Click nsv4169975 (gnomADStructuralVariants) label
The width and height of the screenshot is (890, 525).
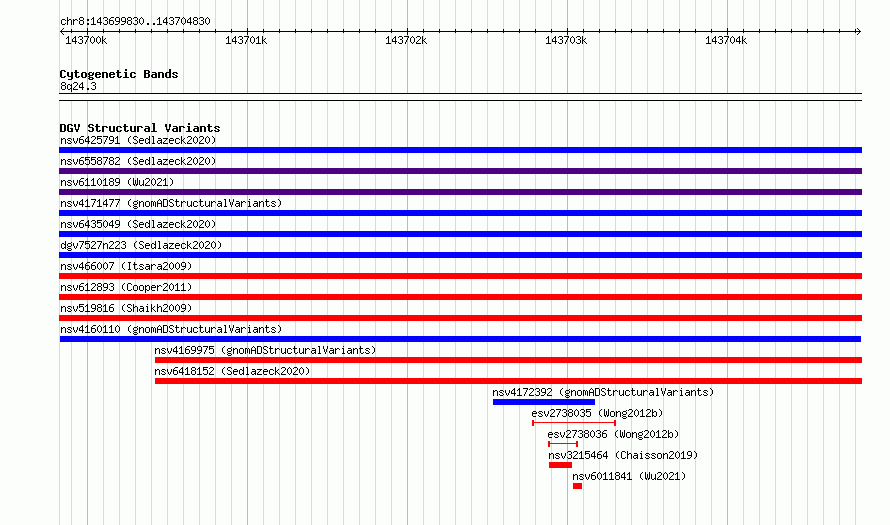[265, 350]
